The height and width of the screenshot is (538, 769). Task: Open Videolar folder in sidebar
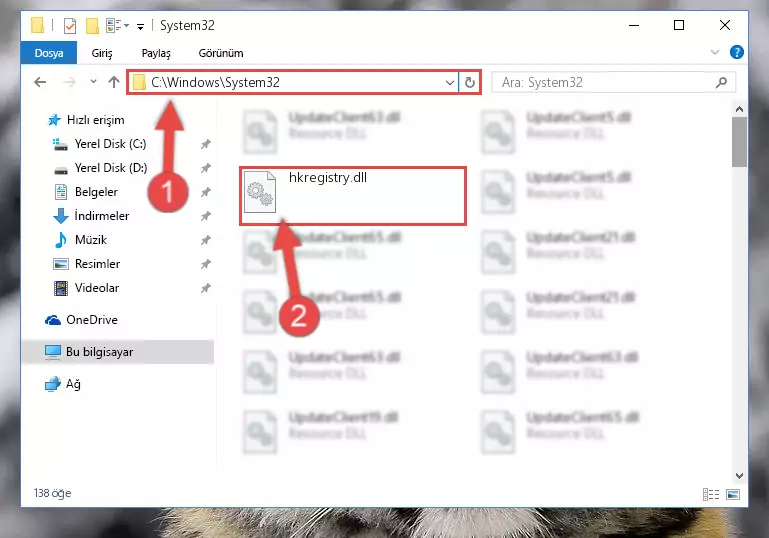pos(86,288)
